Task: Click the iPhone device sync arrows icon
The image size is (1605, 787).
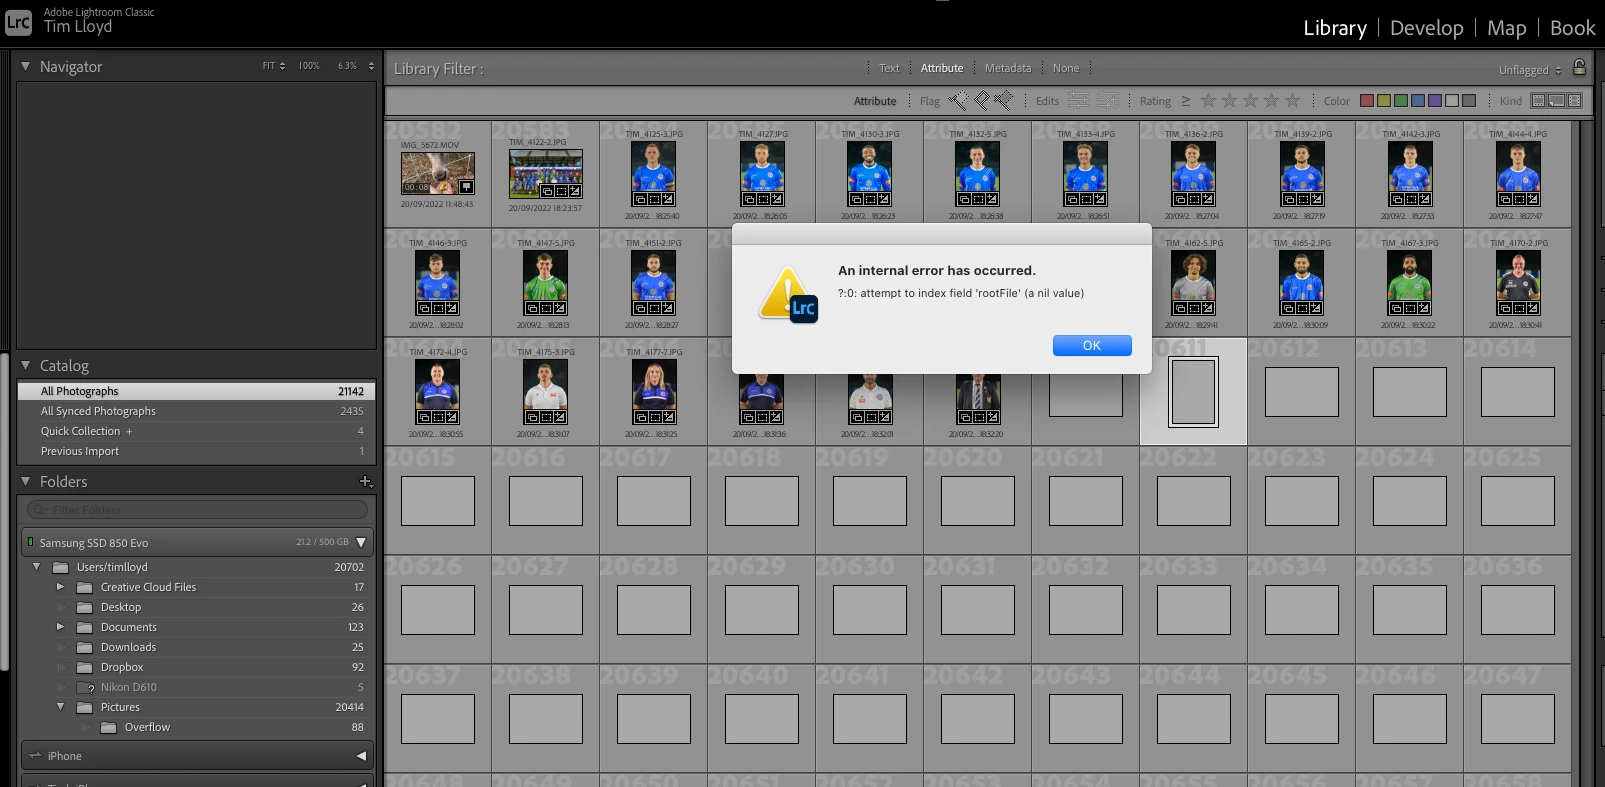Action: tap(35, 756)
